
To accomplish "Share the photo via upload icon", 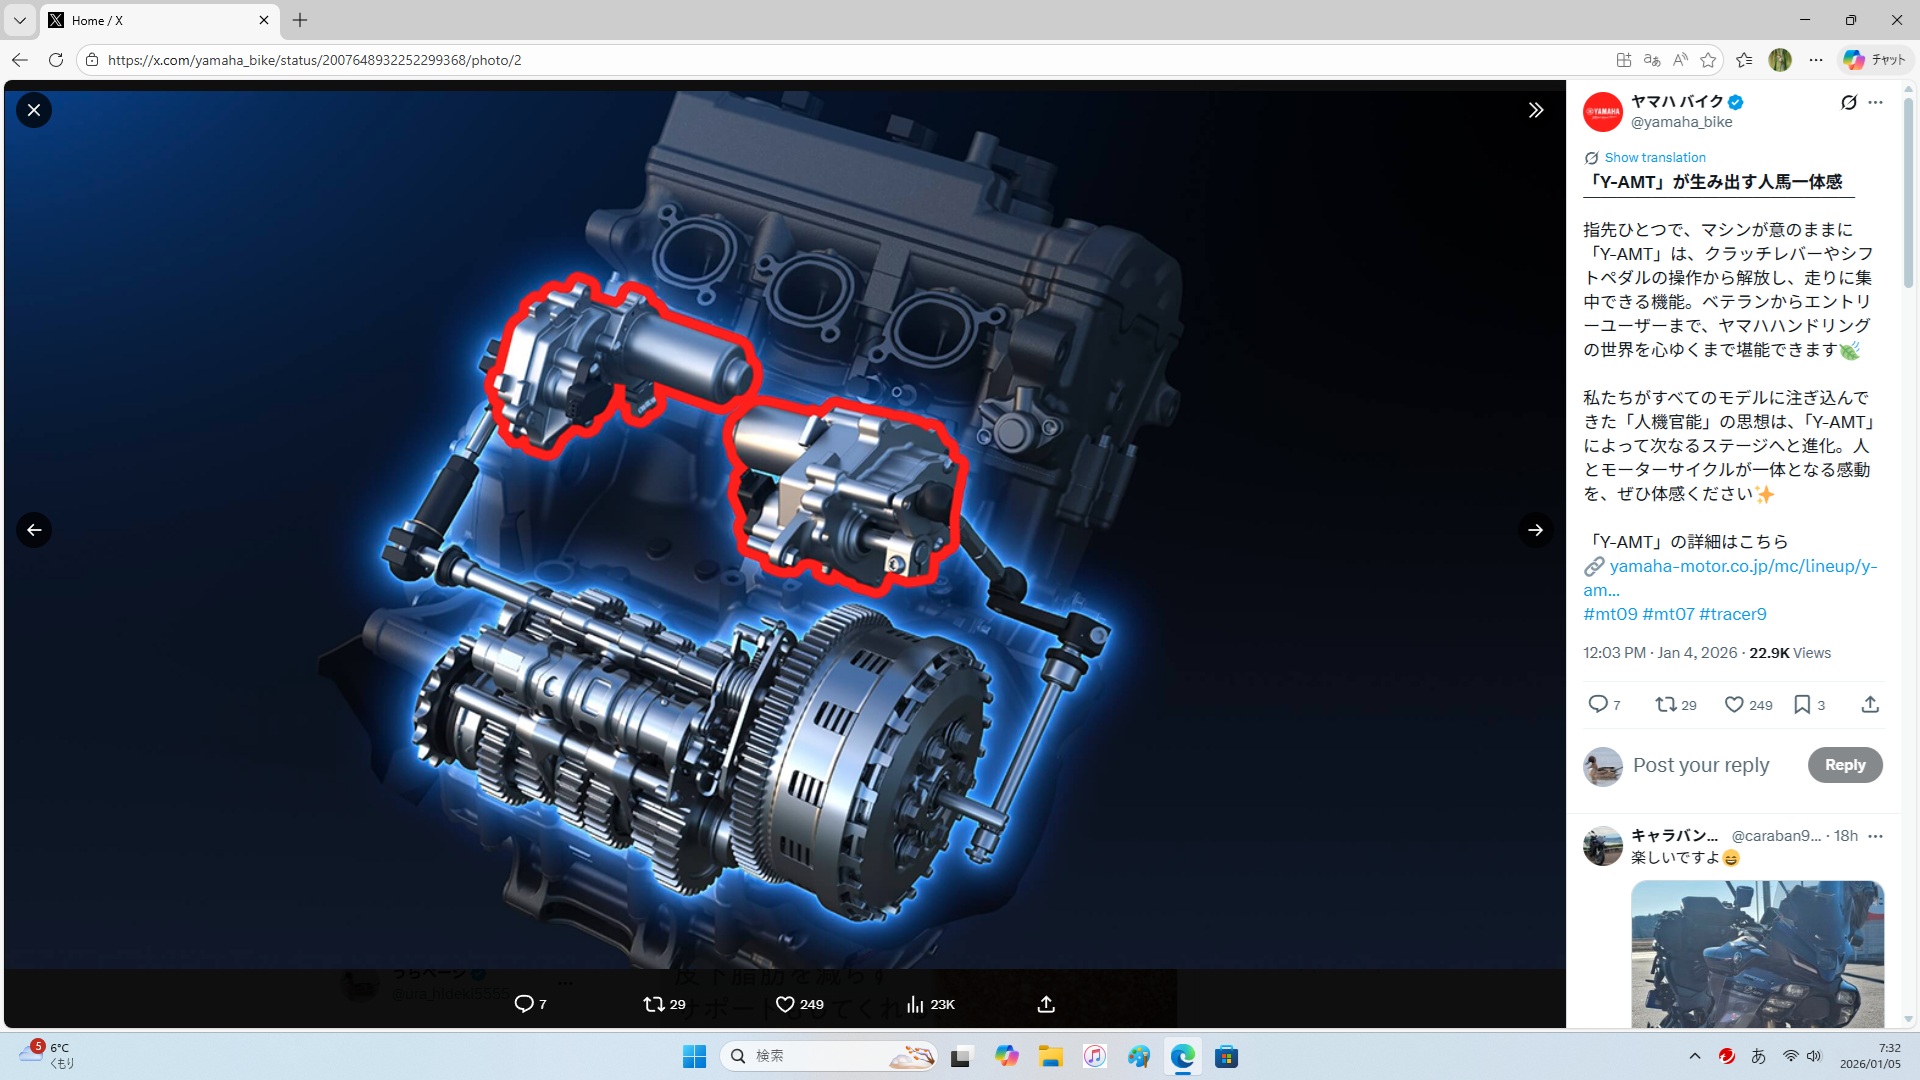I will [x=1046, y=1004].
